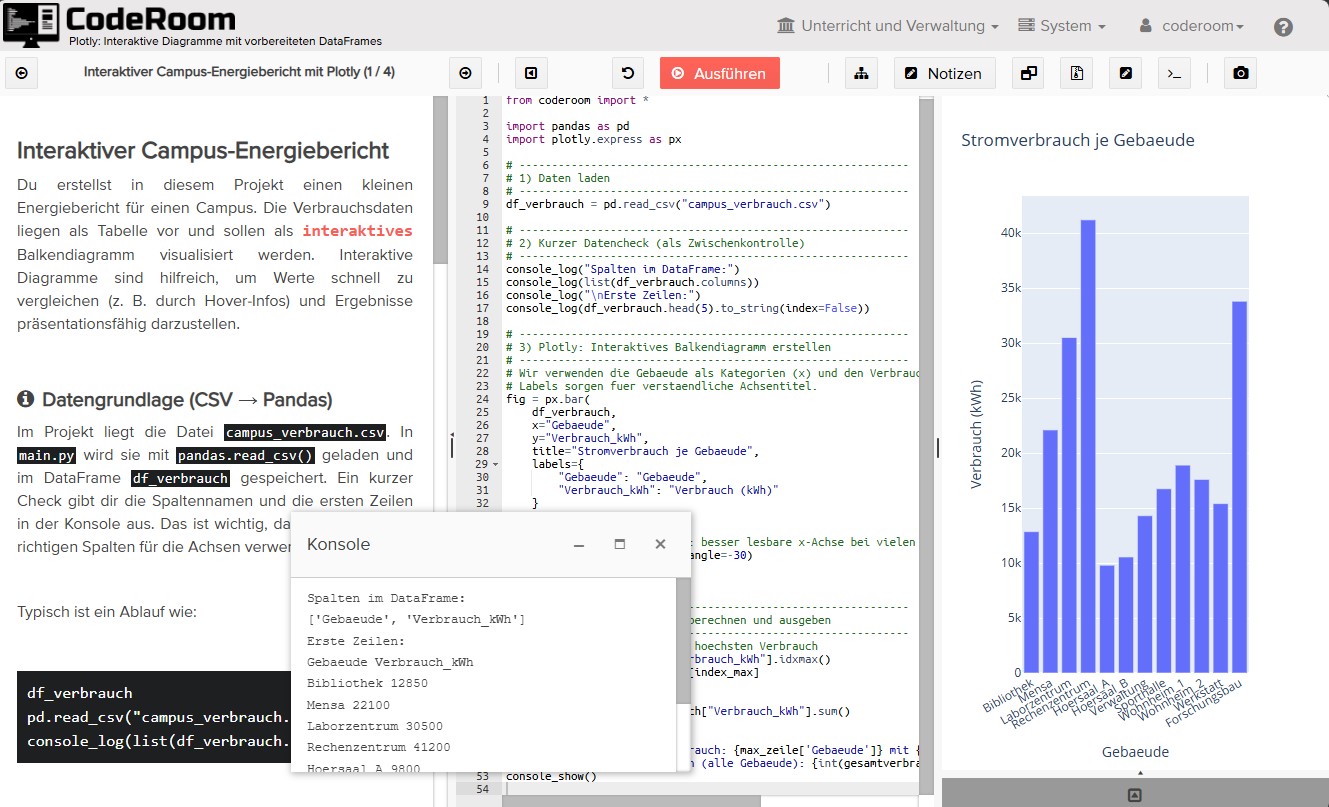The width and height of the screenshot is (1329, 807).
Task: Go to the previous lesson page
Action: [x=22, y=73]
